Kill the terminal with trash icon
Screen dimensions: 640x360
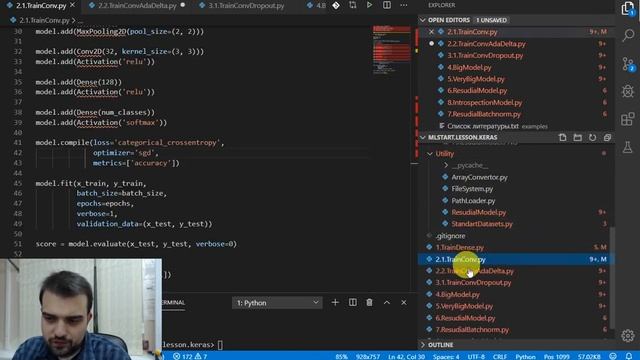pyautogui.click(x=369, y=302)
